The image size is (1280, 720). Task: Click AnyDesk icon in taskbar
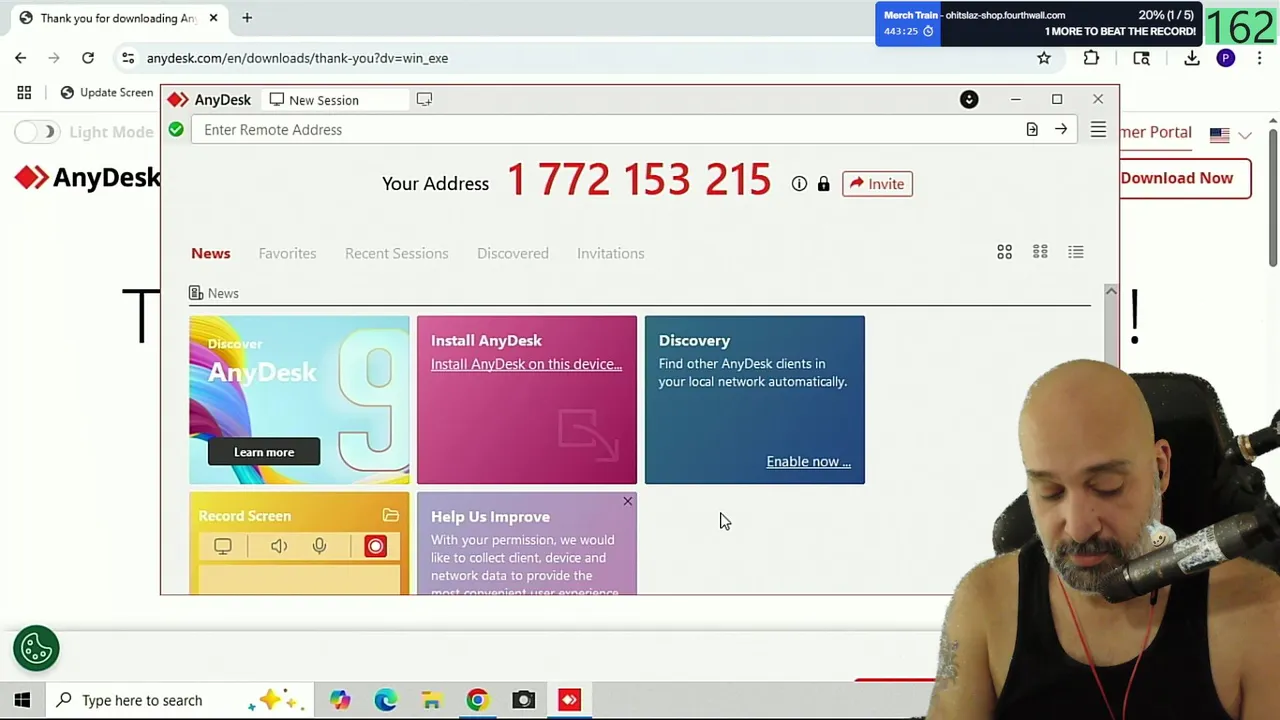tap(569, 700)
